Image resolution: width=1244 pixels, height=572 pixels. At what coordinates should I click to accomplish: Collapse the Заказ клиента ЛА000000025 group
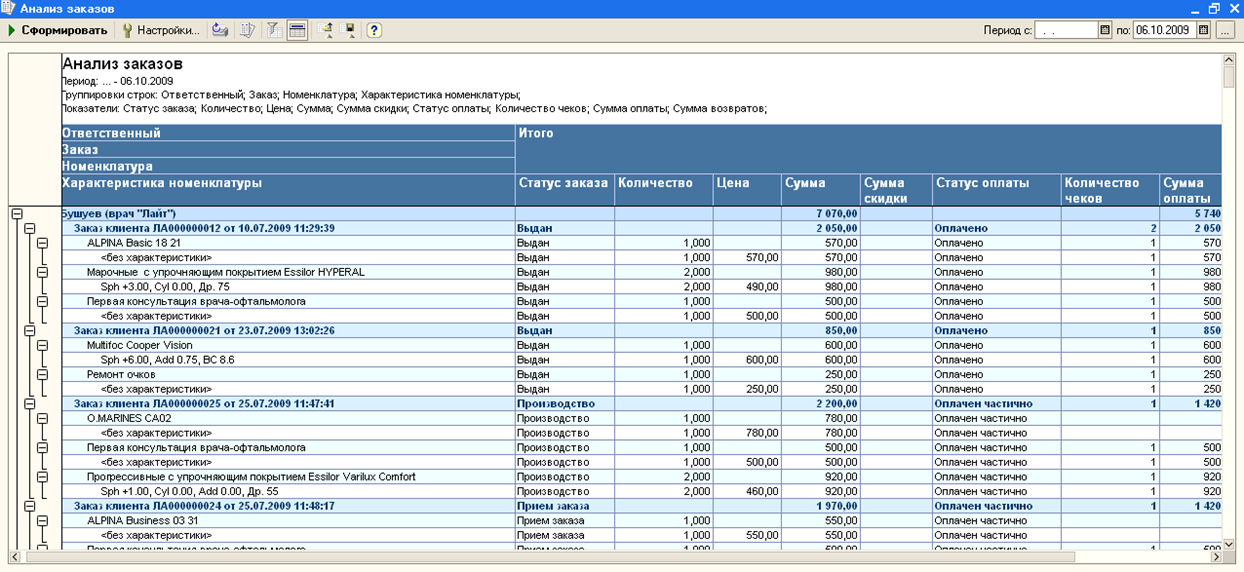pyautogui.click(x=29, y=403)
